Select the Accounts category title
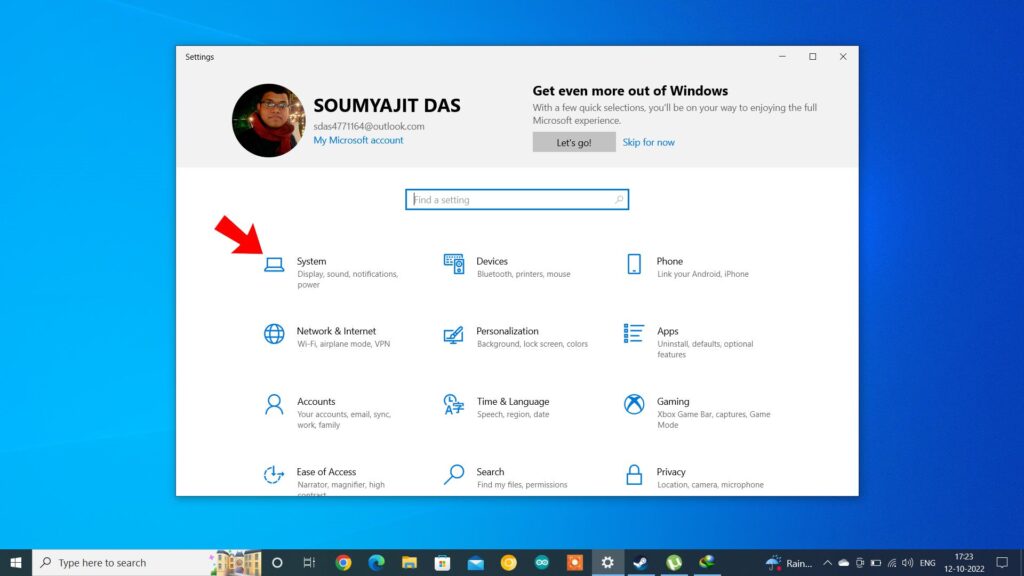This screenshot has width=1024, height=576. click(x=316, y=401)
